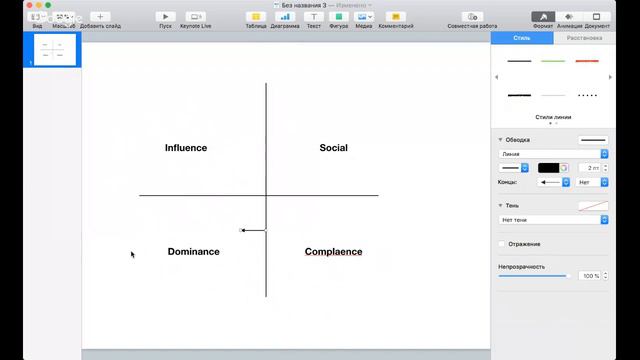Collapse the Тень section triangle

click(500, 205)
